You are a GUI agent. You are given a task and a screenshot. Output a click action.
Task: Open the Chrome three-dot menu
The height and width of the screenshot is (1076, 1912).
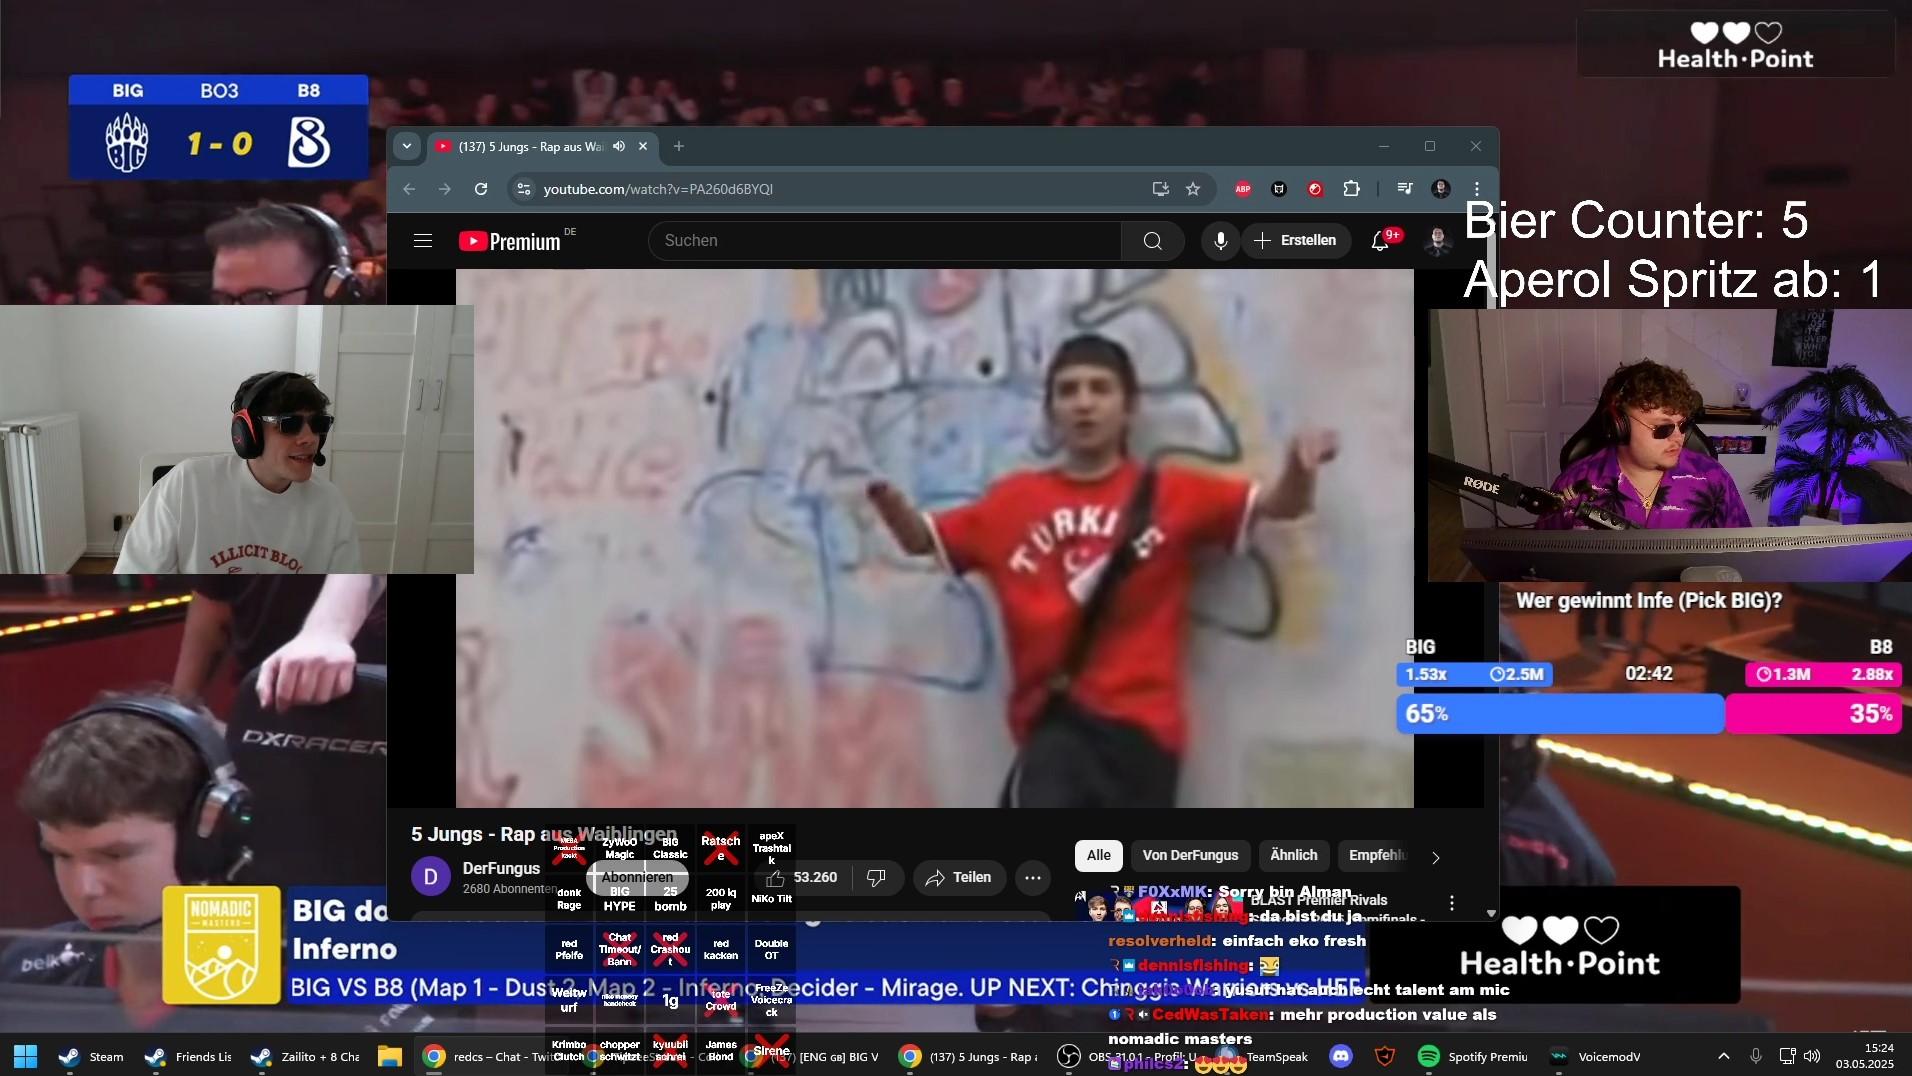pos(1477,189)
